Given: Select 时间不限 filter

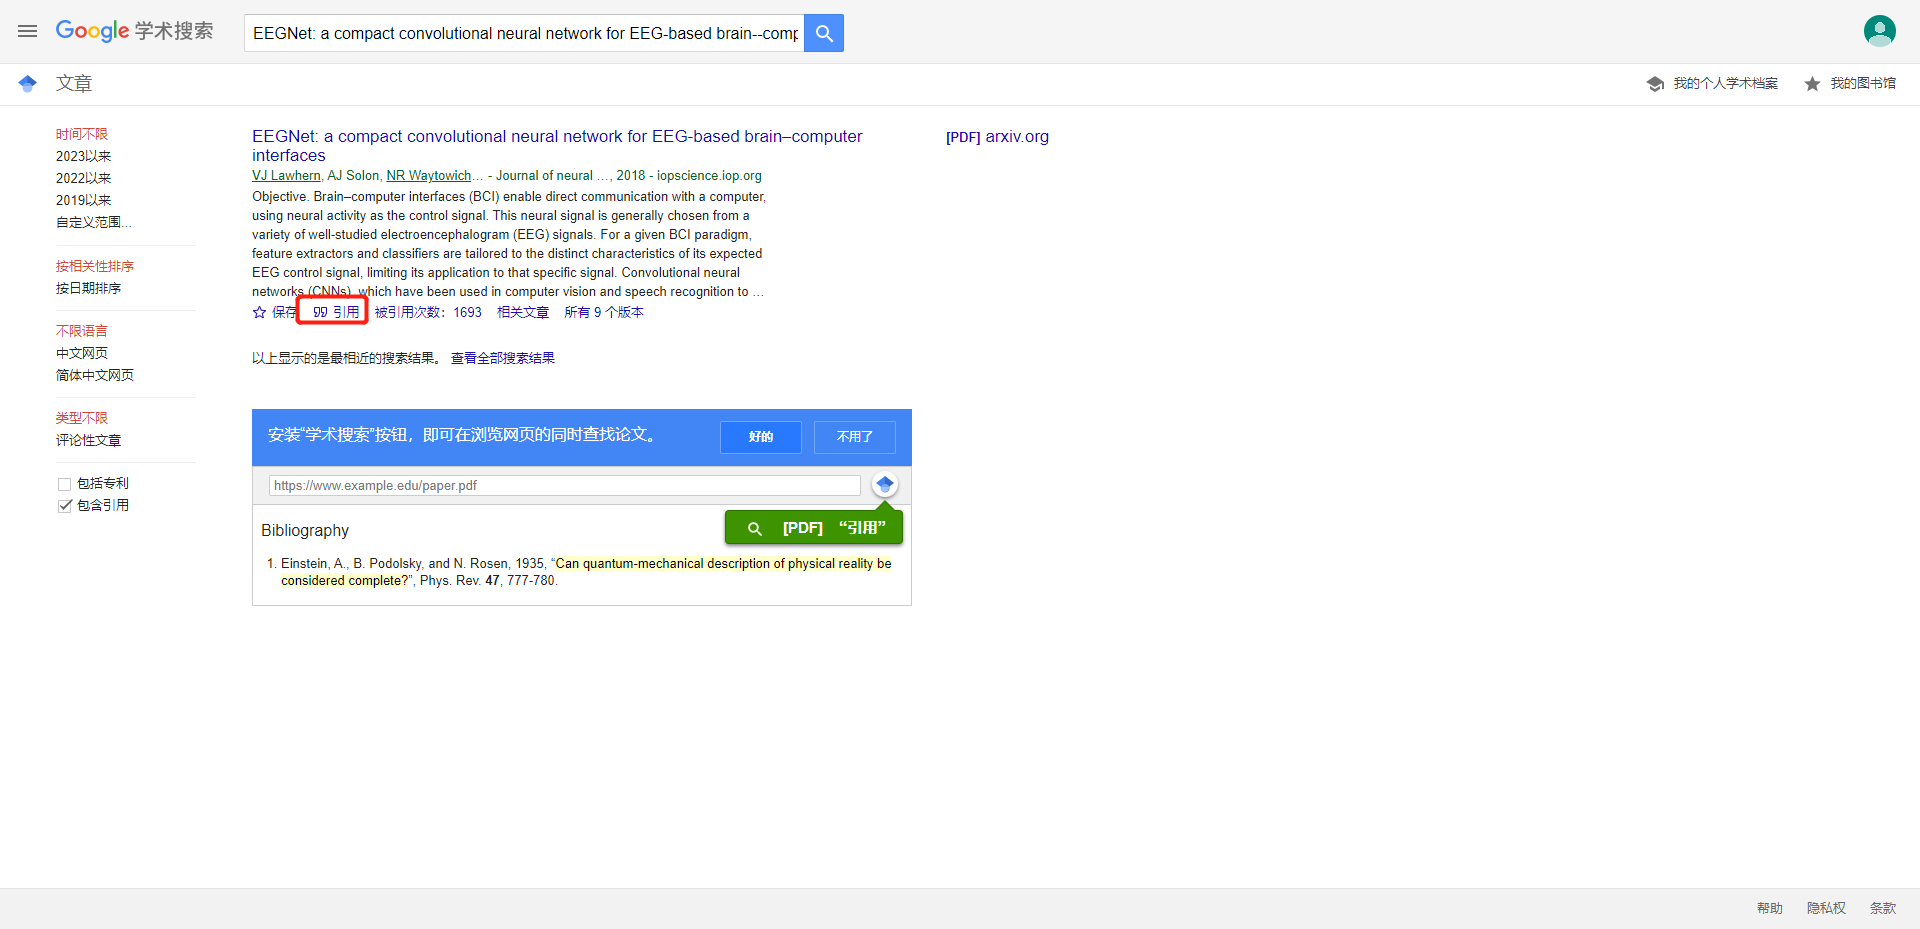Looking at the screenshot, I should point(82,134).
